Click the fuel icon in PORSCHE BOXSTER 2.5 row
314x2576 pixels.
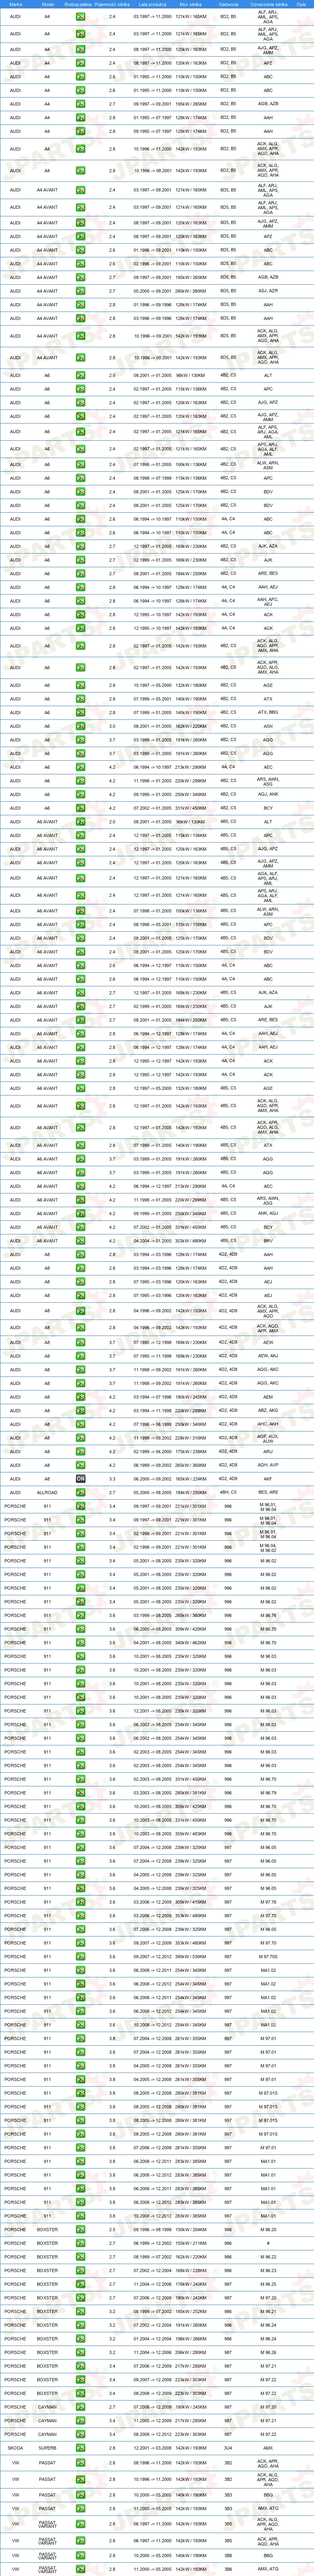tap(81, 2229)
